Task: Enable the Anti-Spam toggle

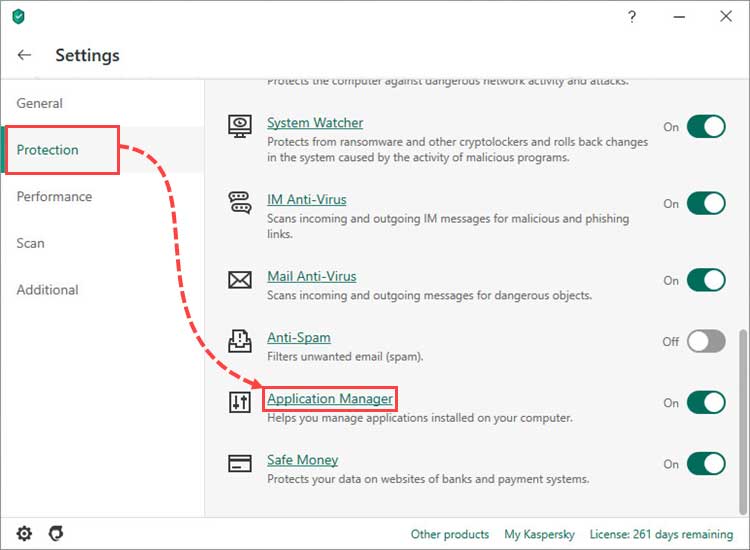Action: pyautogui.click(x=706, y=341)
